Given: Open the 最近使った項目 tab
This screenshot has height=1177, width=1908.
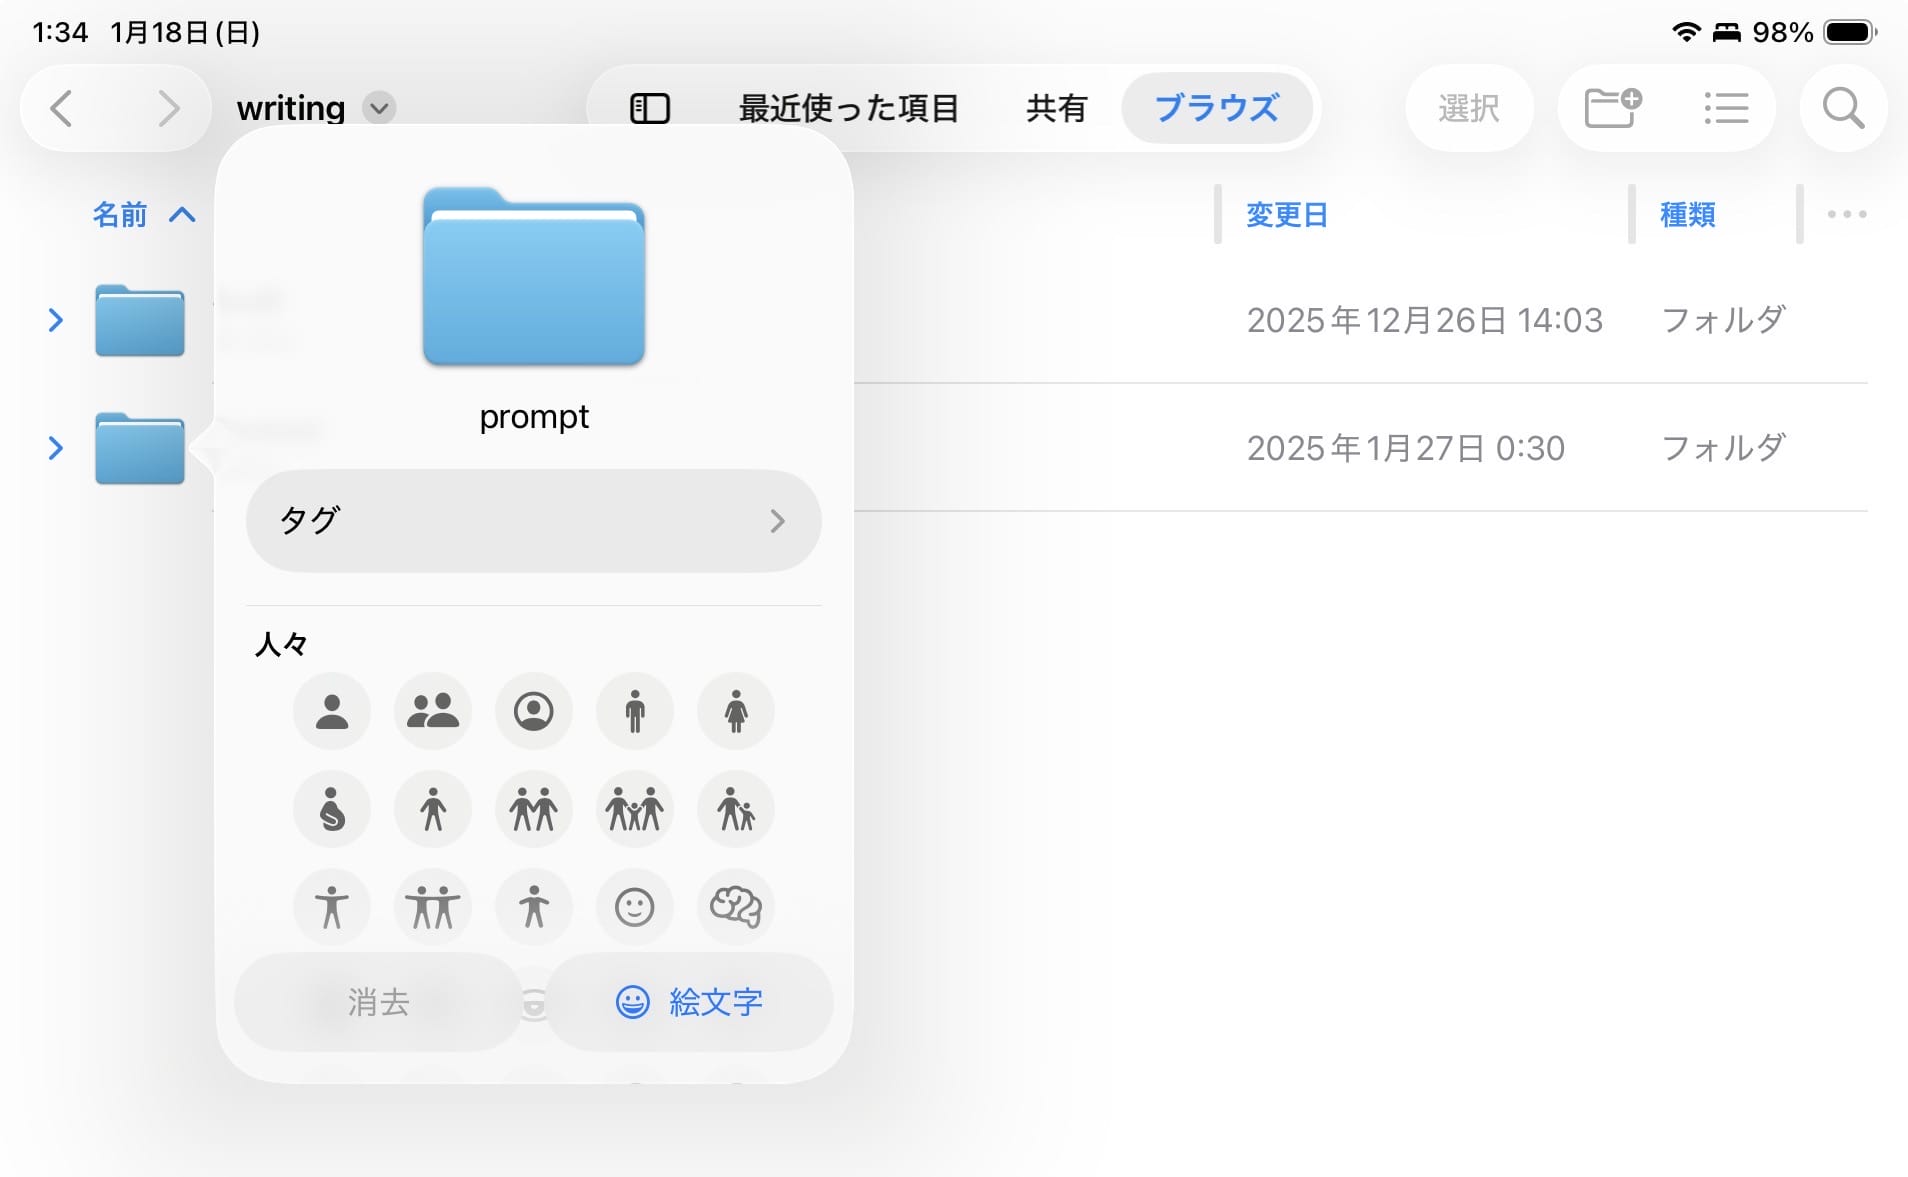Looking at the screenshot, I should (850, 108).
